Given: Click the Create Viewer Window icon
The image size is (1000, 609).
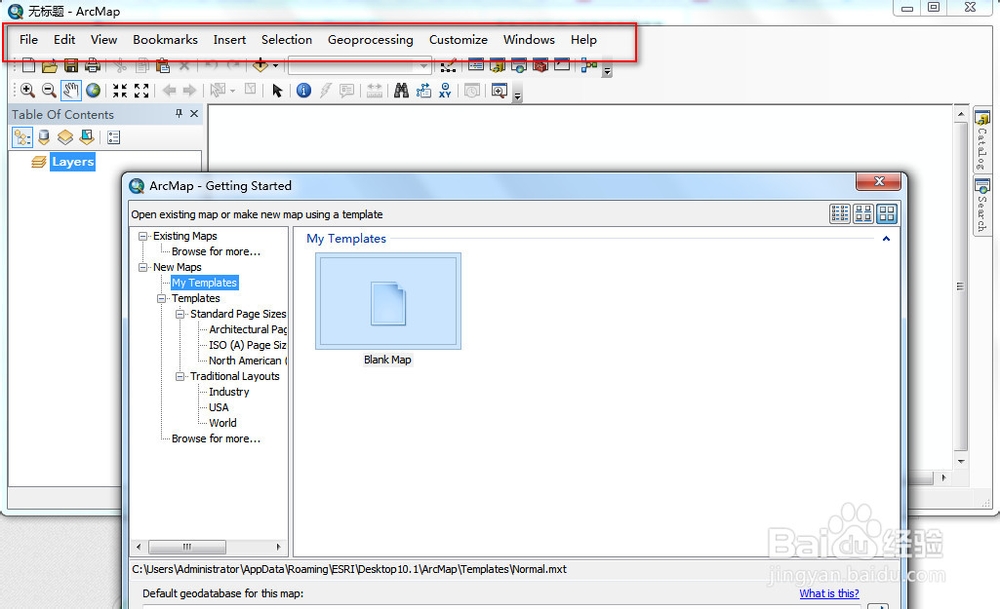Looking at the screenshot, I should [499, 91].
